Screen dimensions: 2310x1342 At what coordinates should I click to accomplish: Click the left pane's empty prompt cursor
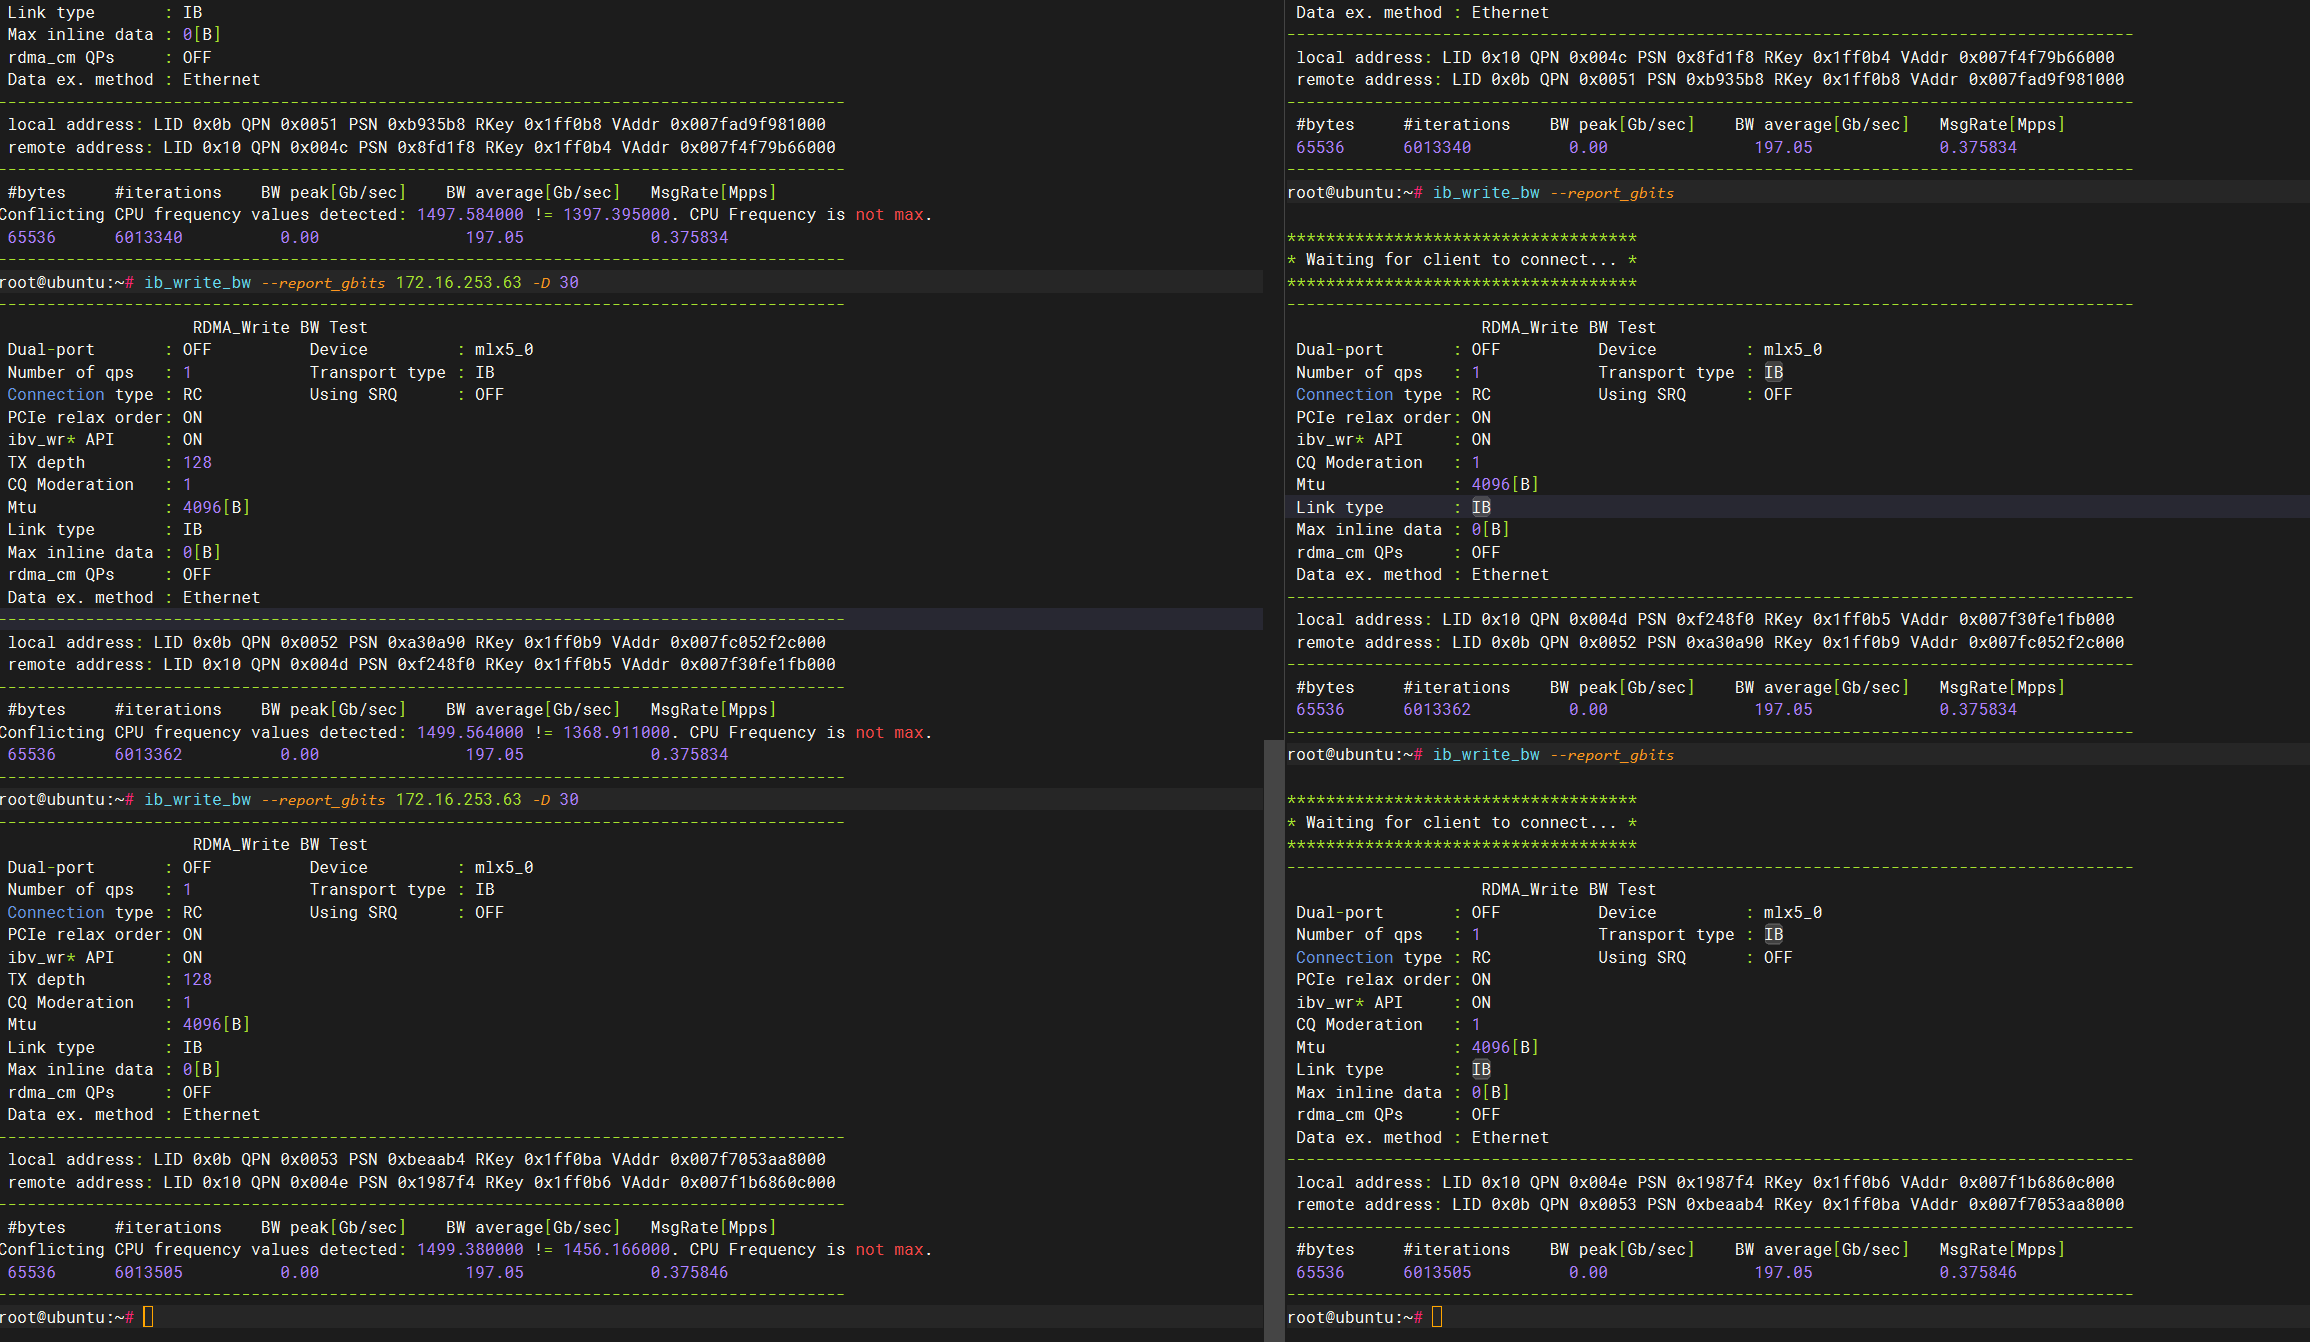tap(148, 1317)
